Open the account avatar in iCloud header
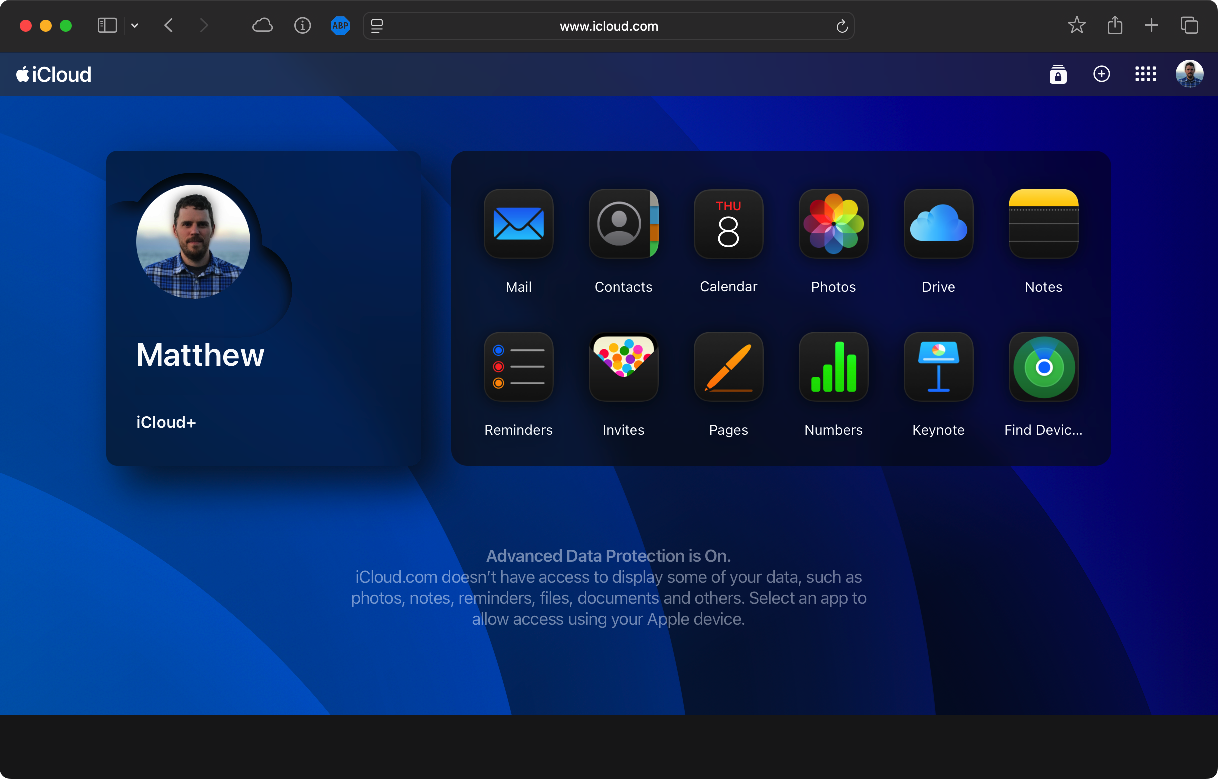The image size is (1218, 779). point(1189,74)
